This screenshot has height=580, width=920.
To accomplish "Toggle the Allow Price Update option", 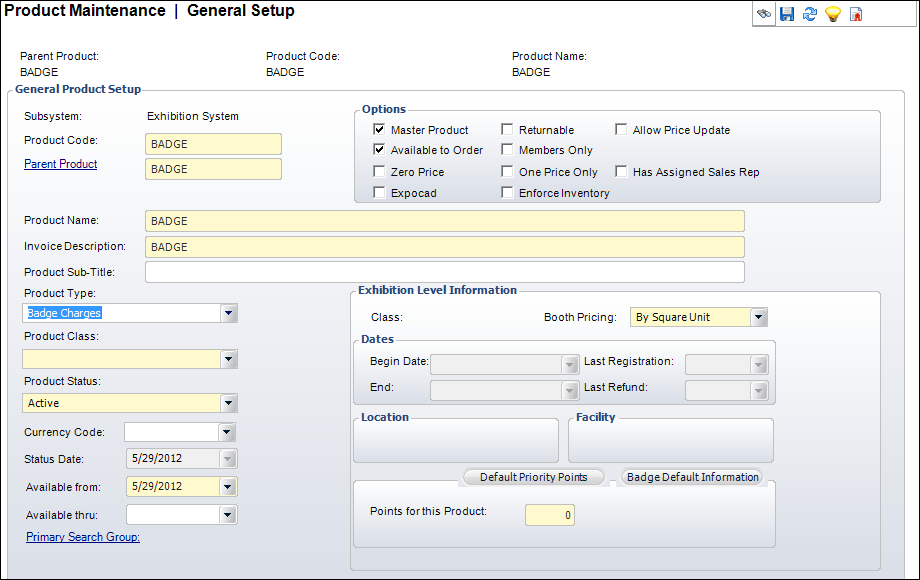I will point(621,129).
